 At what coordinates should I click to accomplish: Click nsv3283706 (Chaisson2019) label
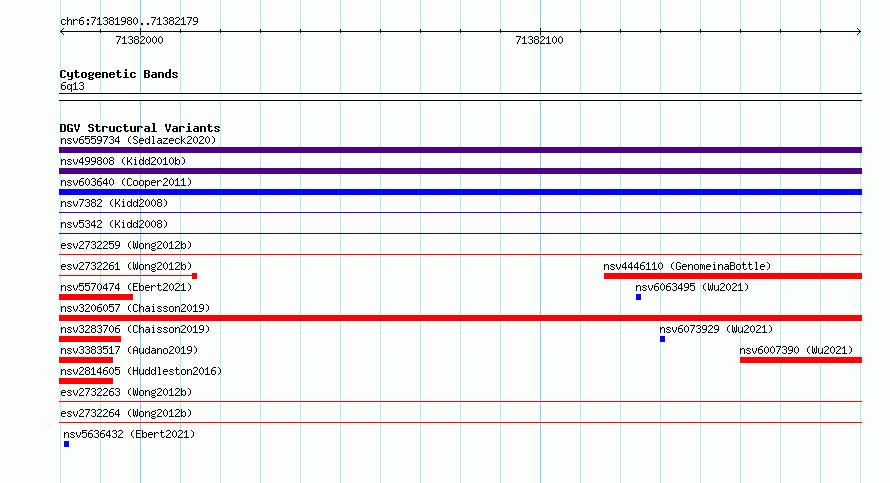coord(135,329)
